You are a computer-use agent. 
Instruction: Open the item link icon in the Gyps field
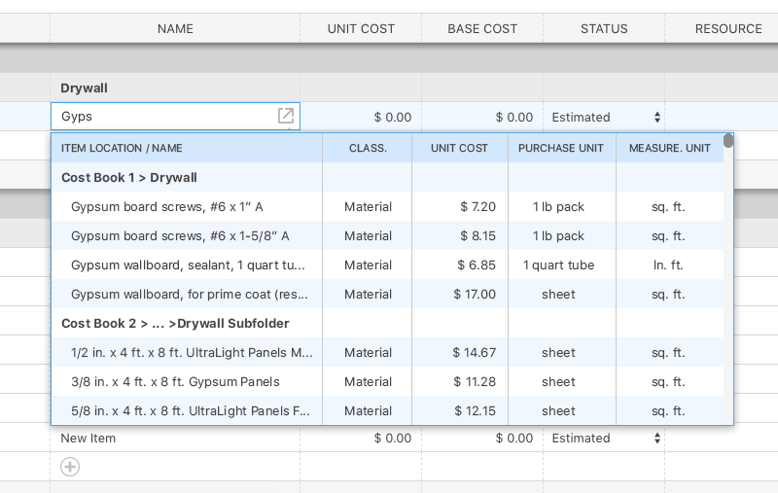[x=286, y=116]
